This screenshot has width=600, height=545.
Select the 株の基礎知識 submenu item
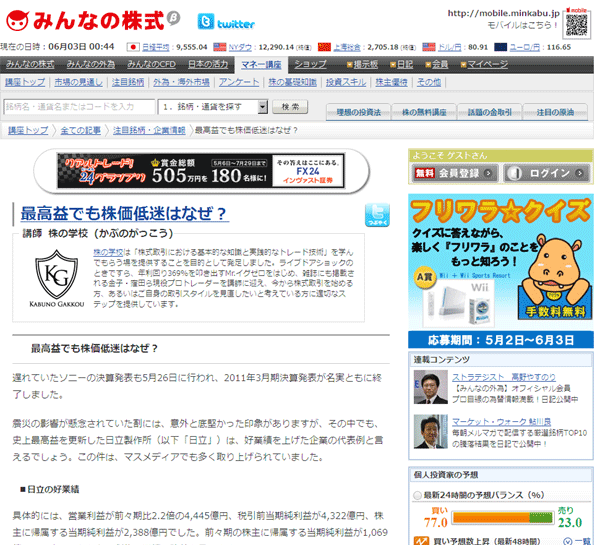click(291, 82)
